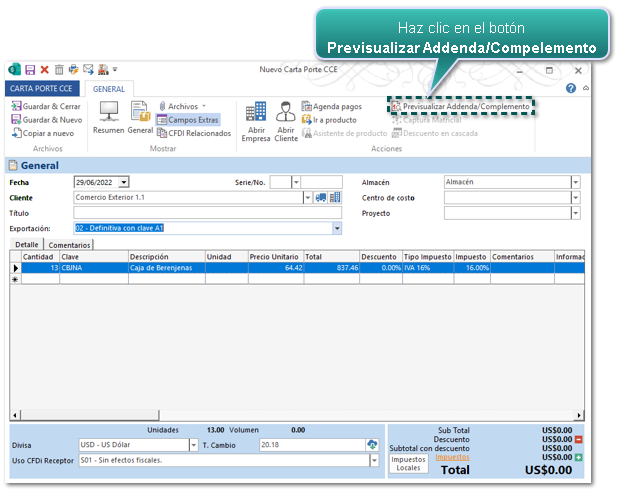Click the Abrir Empresa building icon
Viewport: 621px width, 492px height.
click(256, 112)
